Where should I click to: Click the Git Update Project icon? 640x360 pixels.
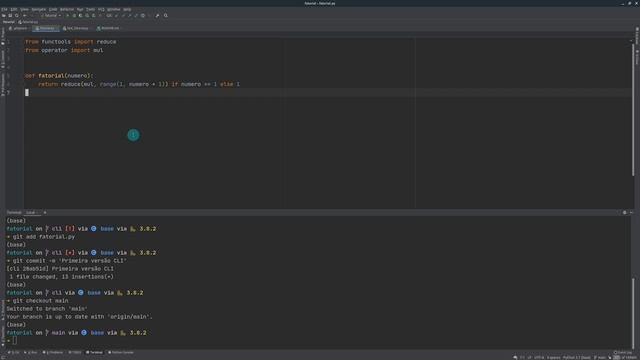click(x=117, y=16)
